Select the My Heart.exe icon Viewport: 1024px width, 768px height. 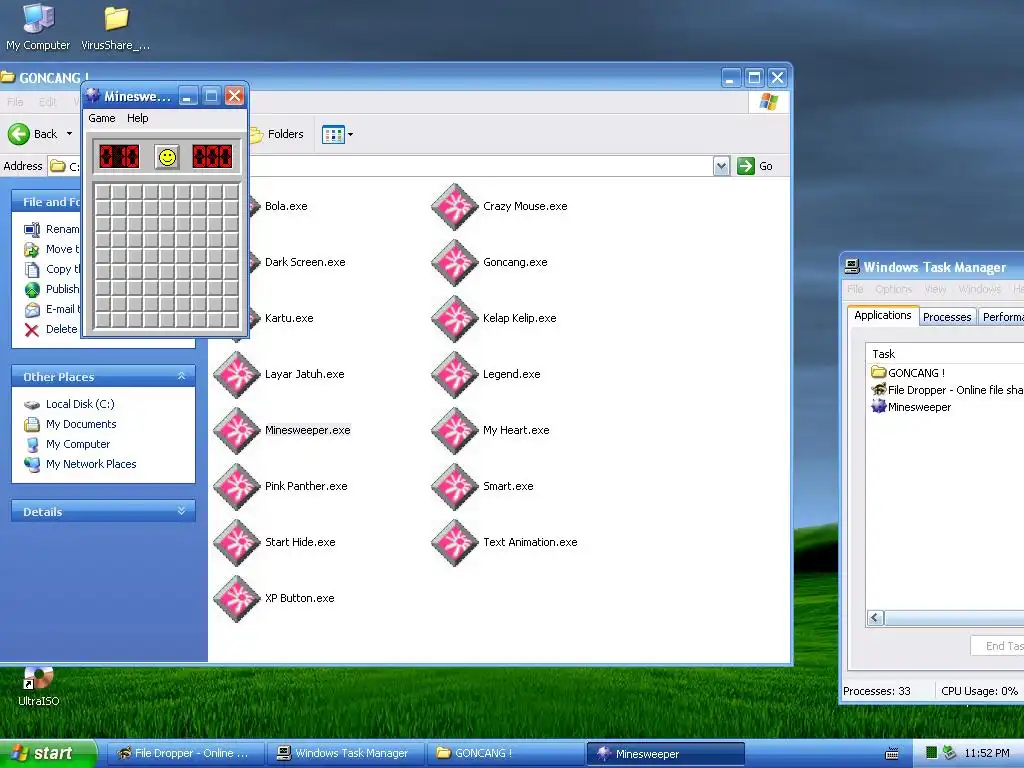point(455,430)
